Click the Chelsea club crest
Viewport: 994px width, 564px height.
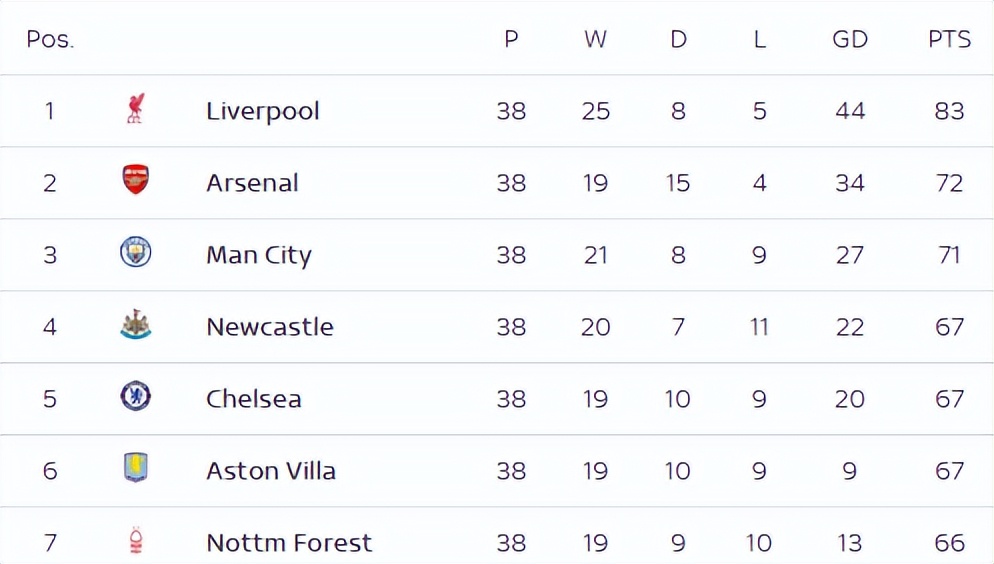tap(136, 397)
